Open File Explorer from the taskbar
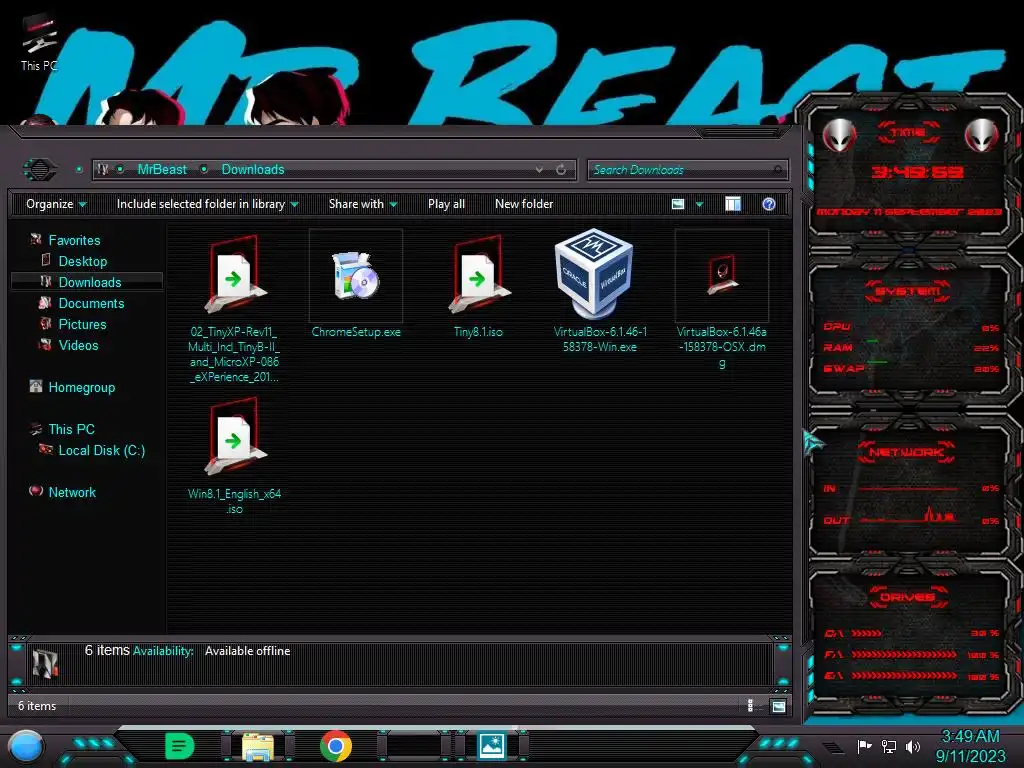The image size is (1024, 768). 258,746
